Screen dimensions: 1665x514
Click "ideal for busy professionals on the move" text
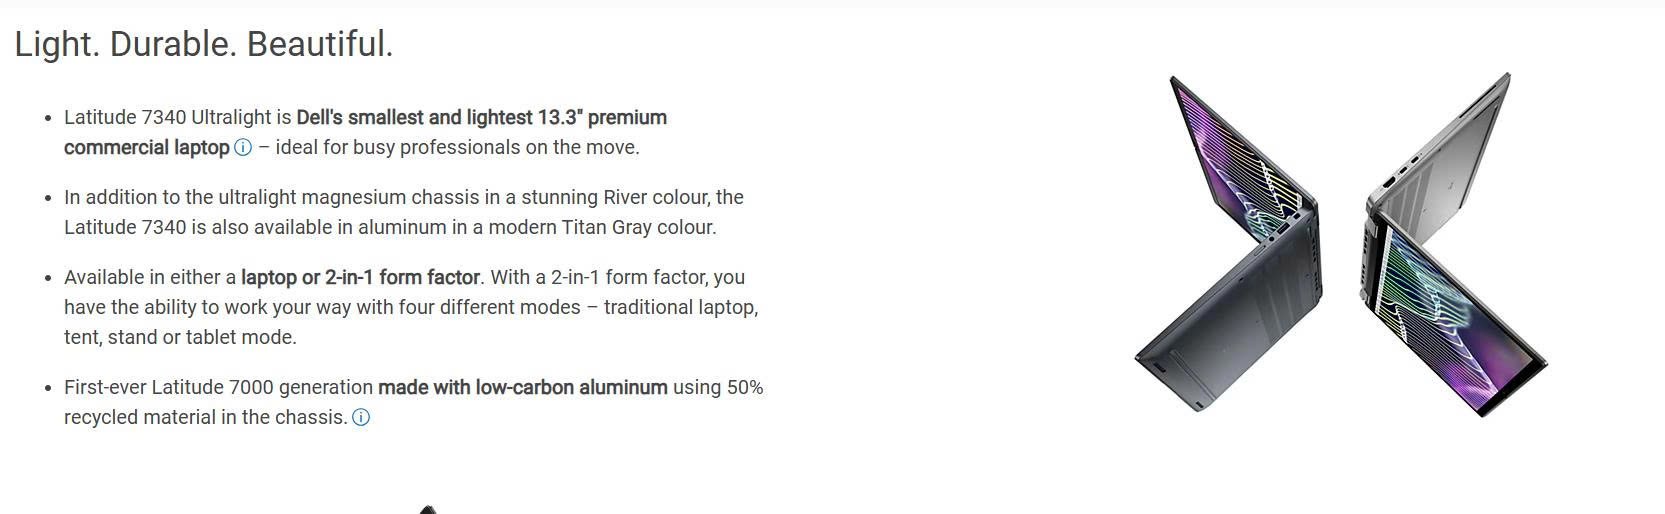(457, 148)
